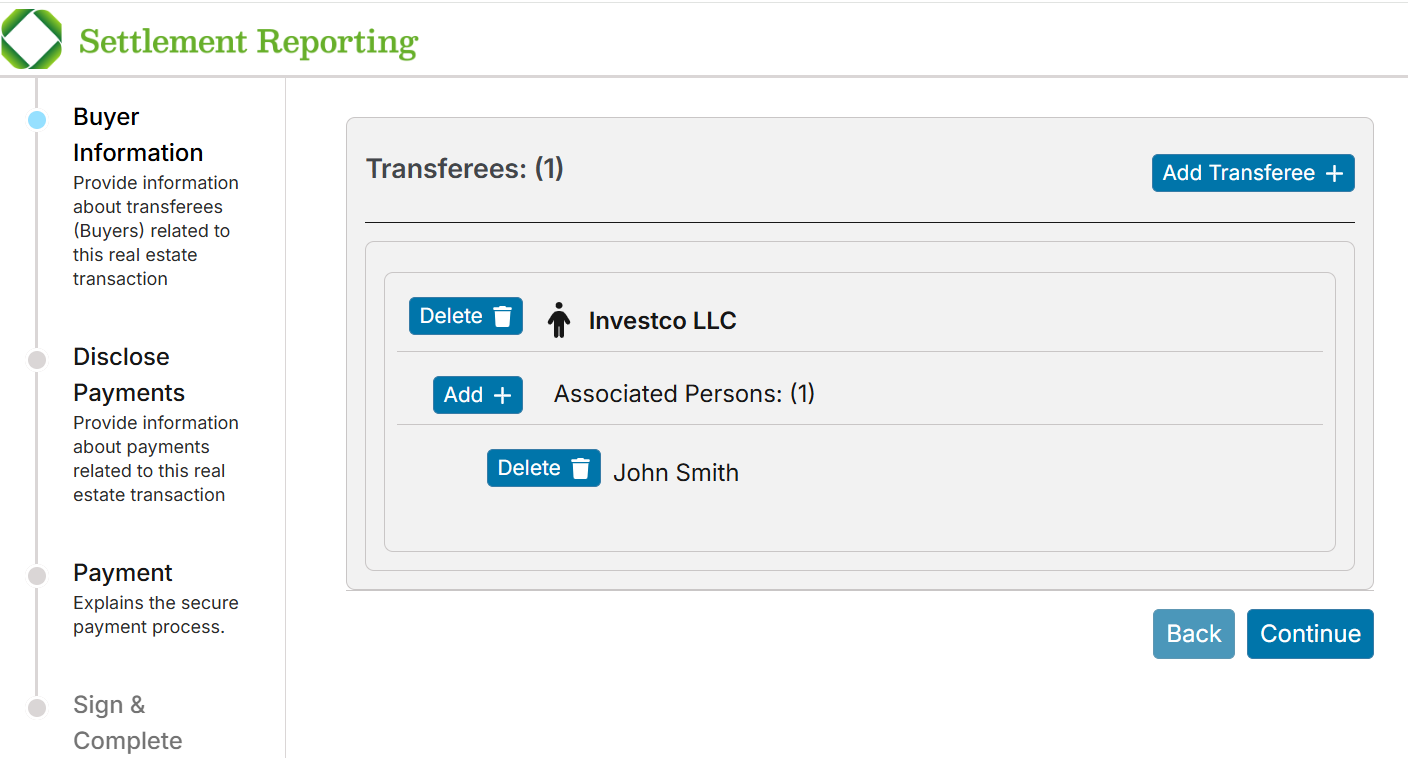Click the Payment step circle marker
1408x758 pixels.
coord(37,576)
